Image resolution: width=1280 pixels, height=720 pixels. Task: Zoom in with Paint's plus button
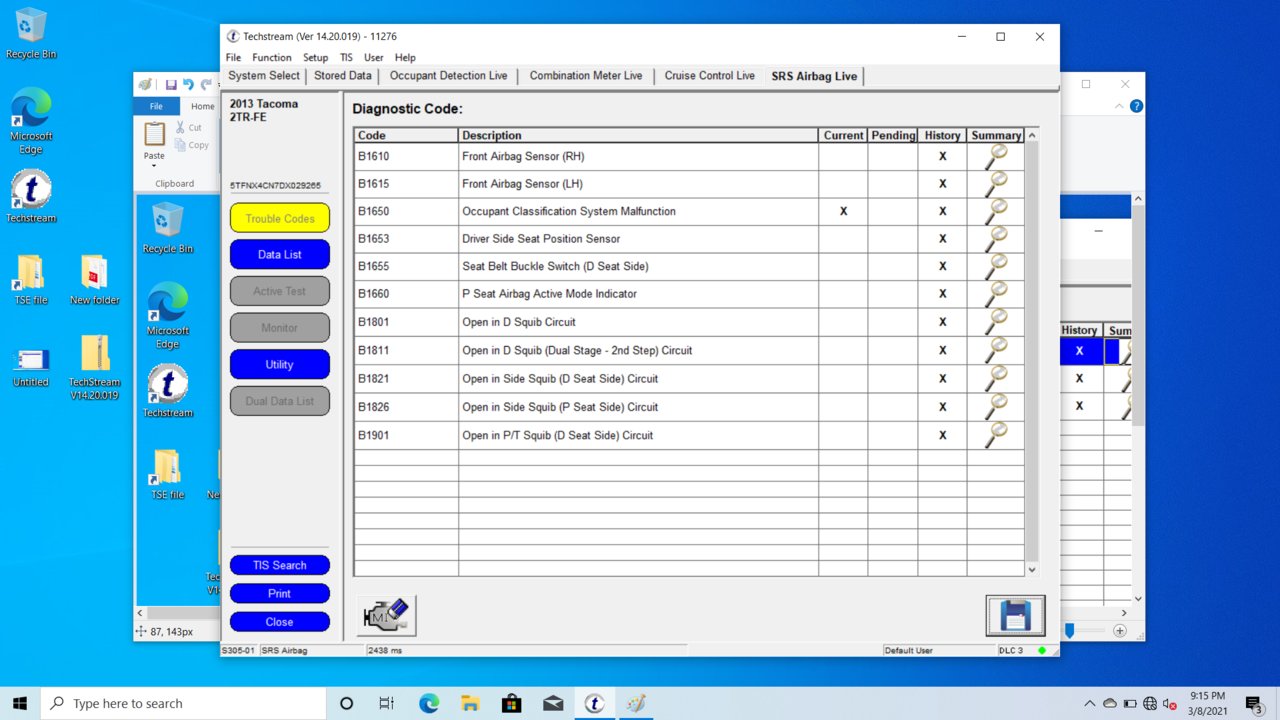1120,631
